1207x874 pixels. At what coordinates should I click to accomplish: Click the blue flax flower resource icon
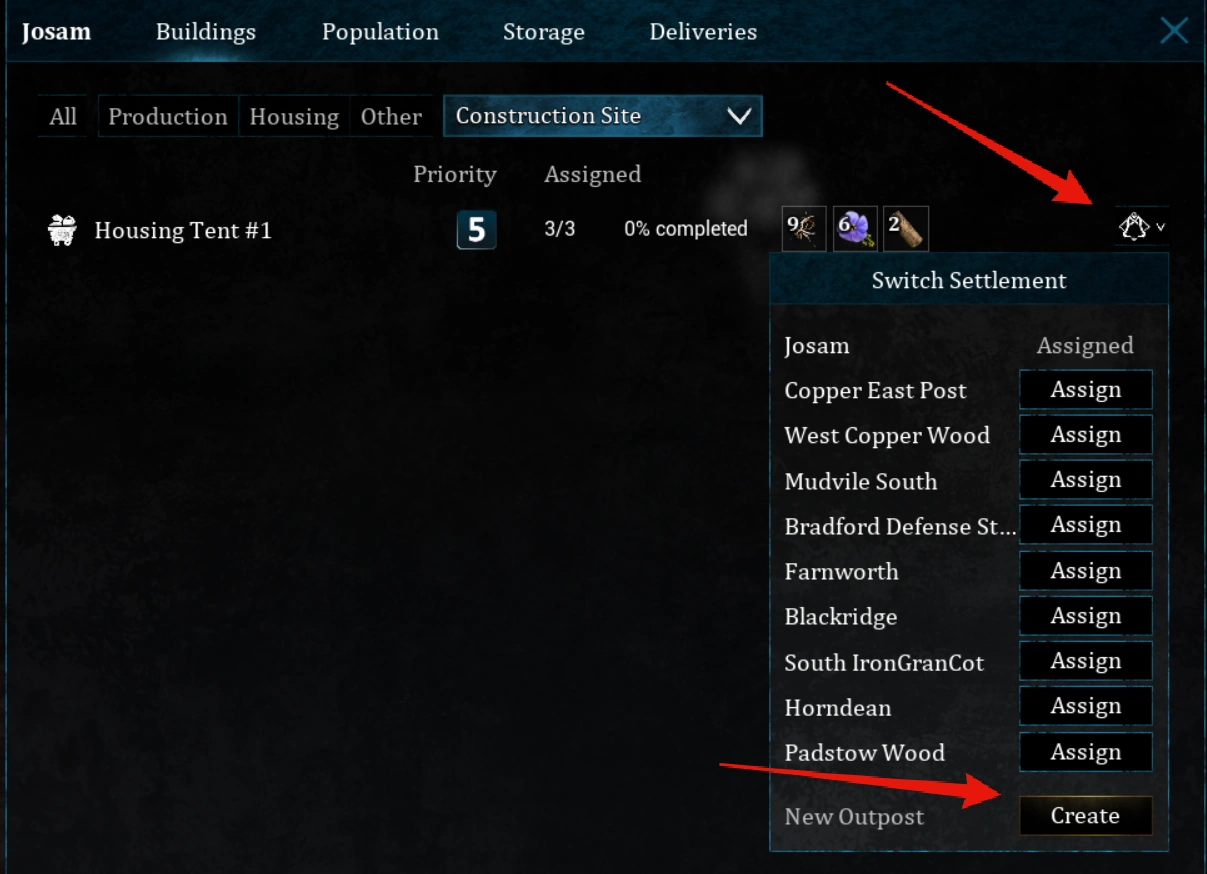tap(855, 229)
